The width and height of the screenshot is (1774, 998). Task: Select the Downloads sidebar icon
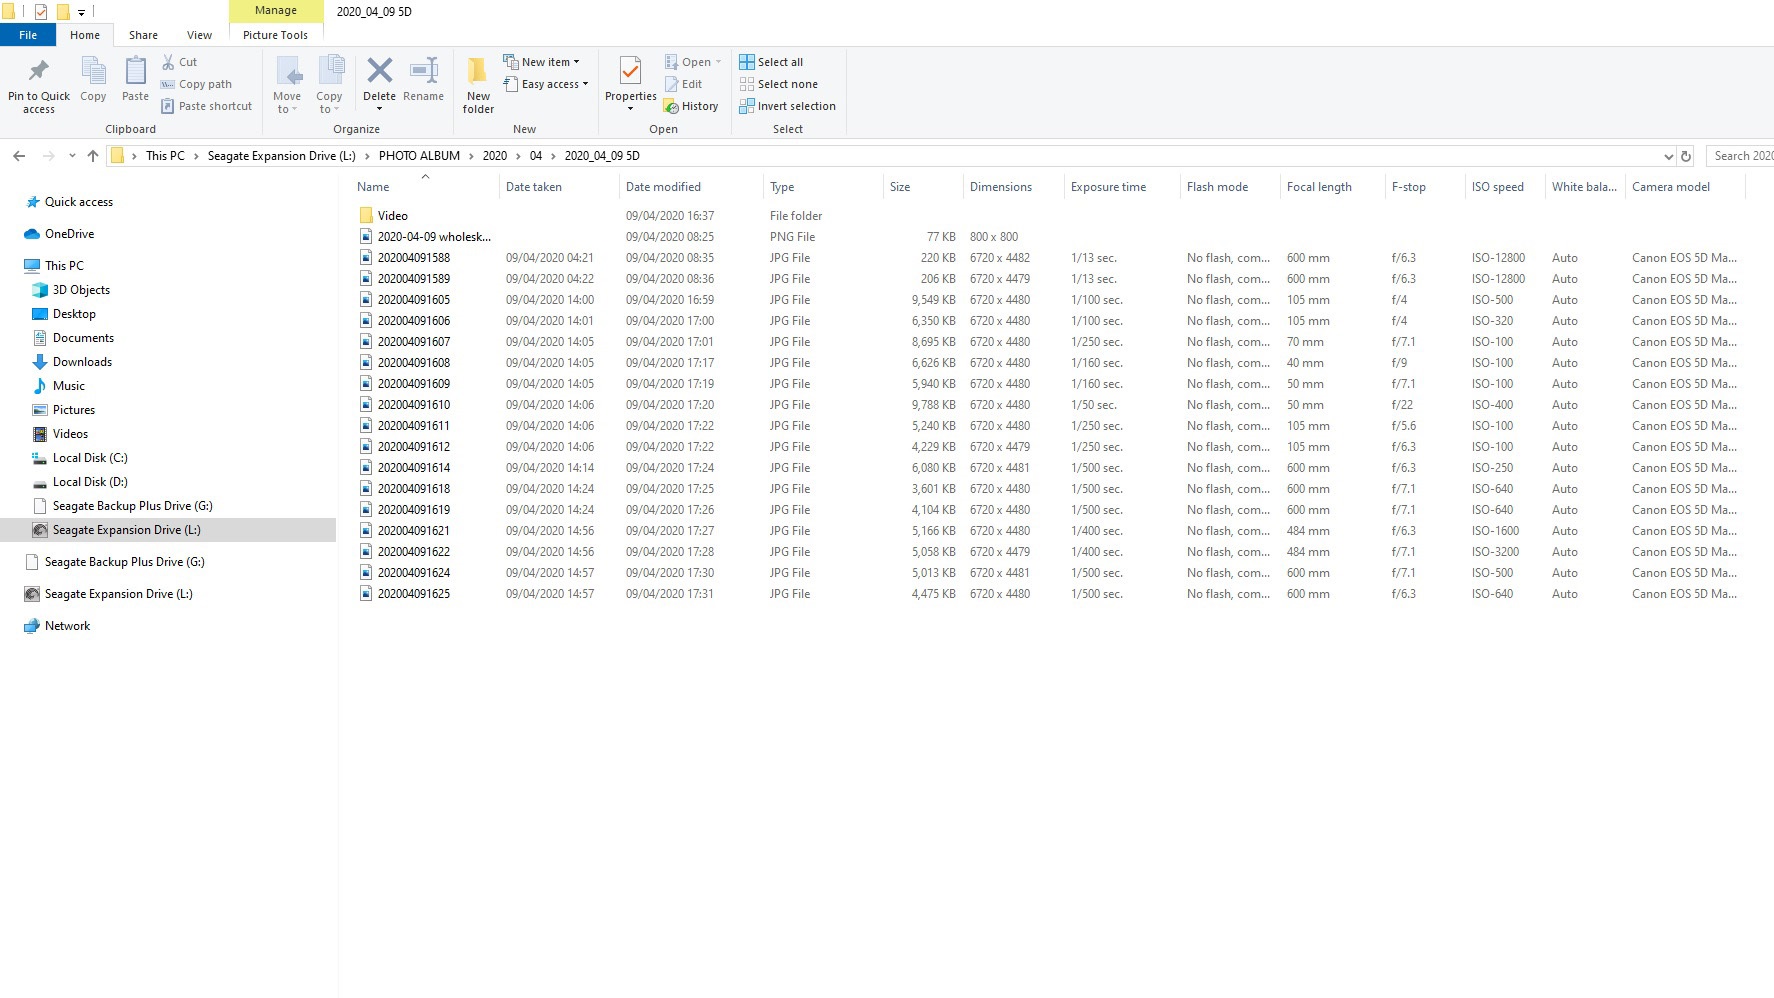pyautogui.click(x=40, y=362)
